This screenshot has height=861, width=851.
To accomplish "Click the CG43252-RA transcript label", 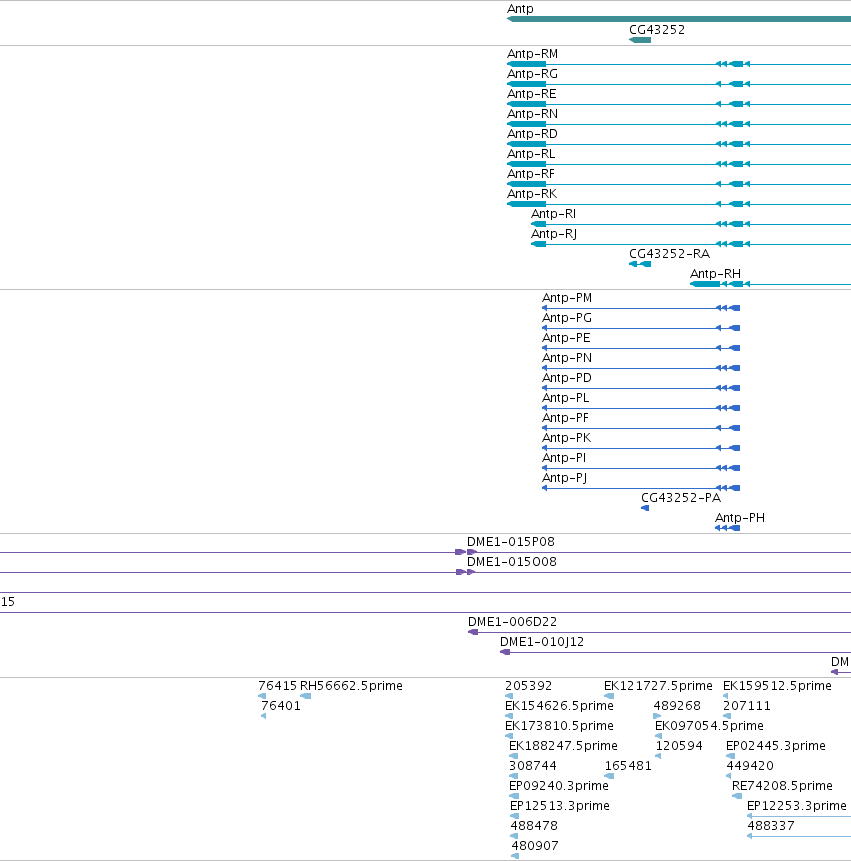I will (669, 254).
